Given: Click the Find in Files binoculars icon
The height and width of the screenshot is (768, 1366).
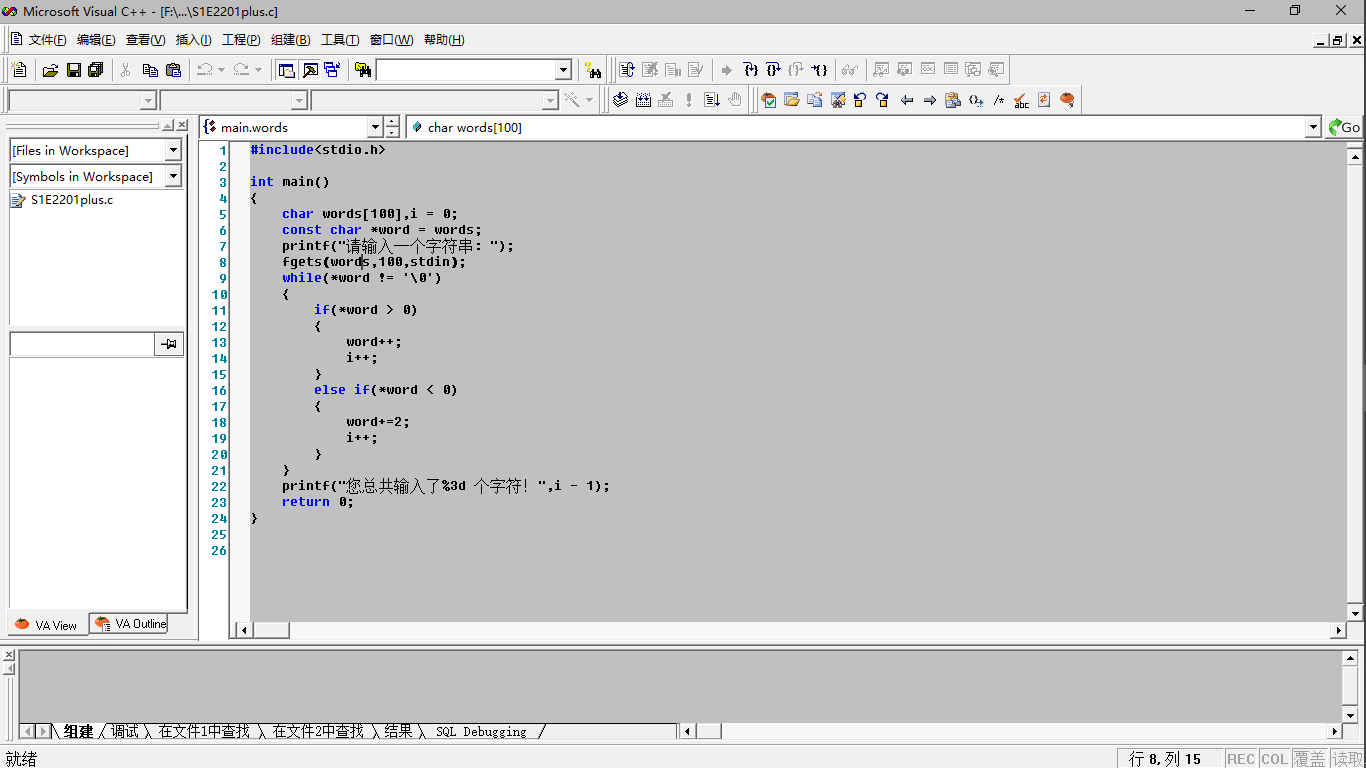Looking at the screenshot, I should [x=362, y=70].
